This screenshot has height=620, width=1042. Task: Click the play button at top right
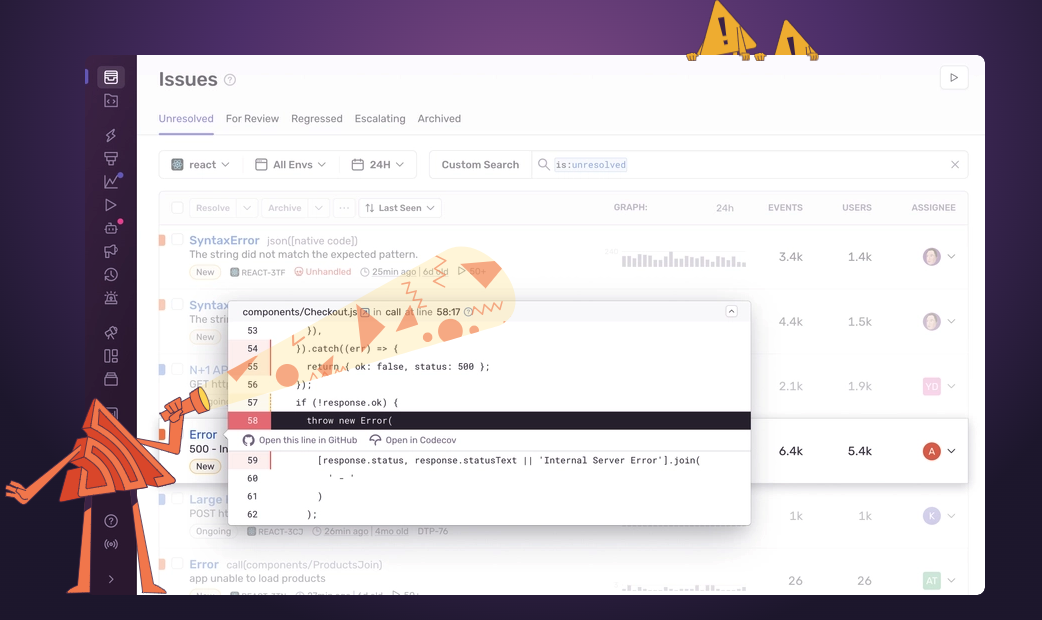pyautogui.click(x=953, y=78)
